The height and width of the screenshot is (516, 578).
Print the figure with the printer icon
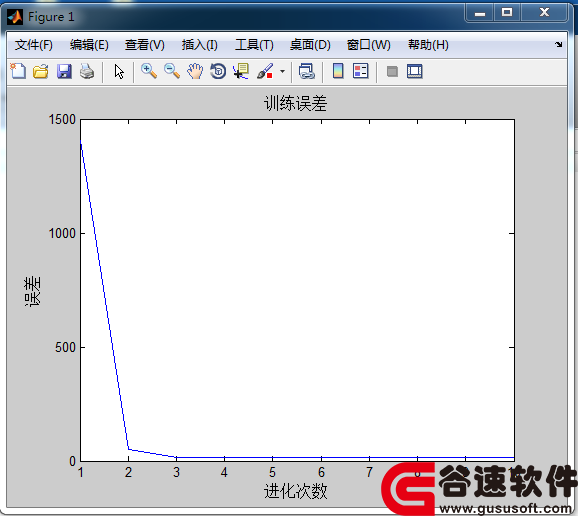tap(87, 71)
